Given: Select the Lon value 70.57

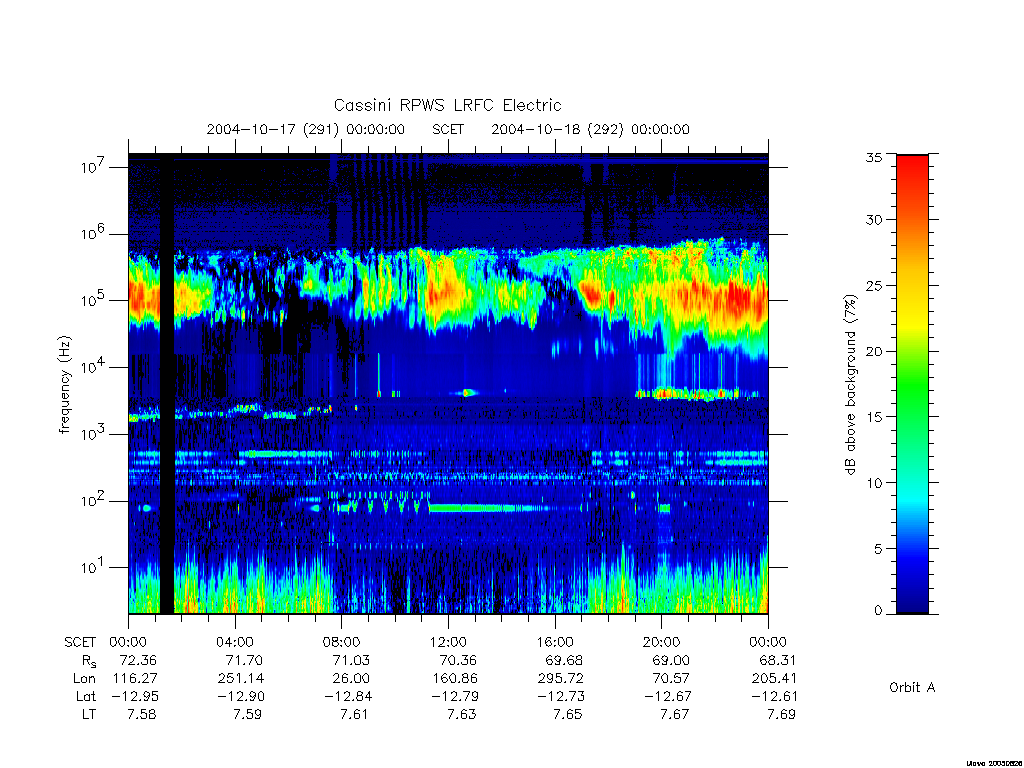Looking at the screenshot, I should 671,678.
